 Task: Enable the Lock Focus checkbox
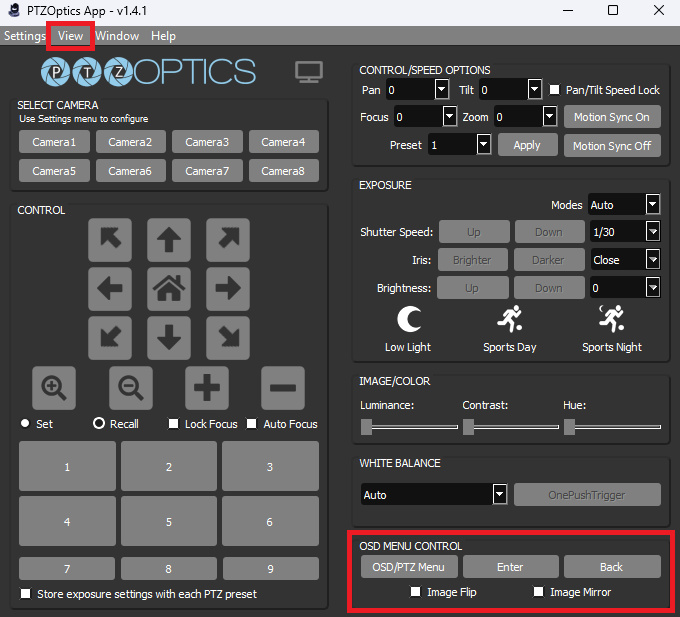[174, 424]
